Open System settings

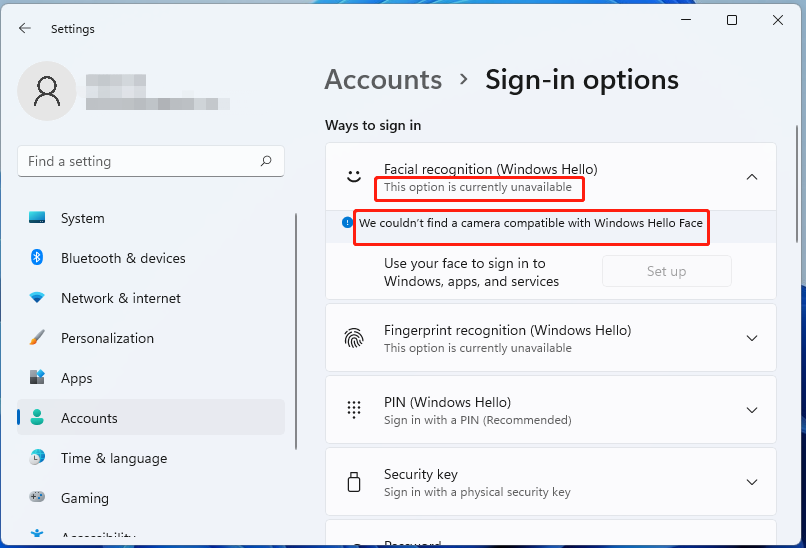[151, 218]
